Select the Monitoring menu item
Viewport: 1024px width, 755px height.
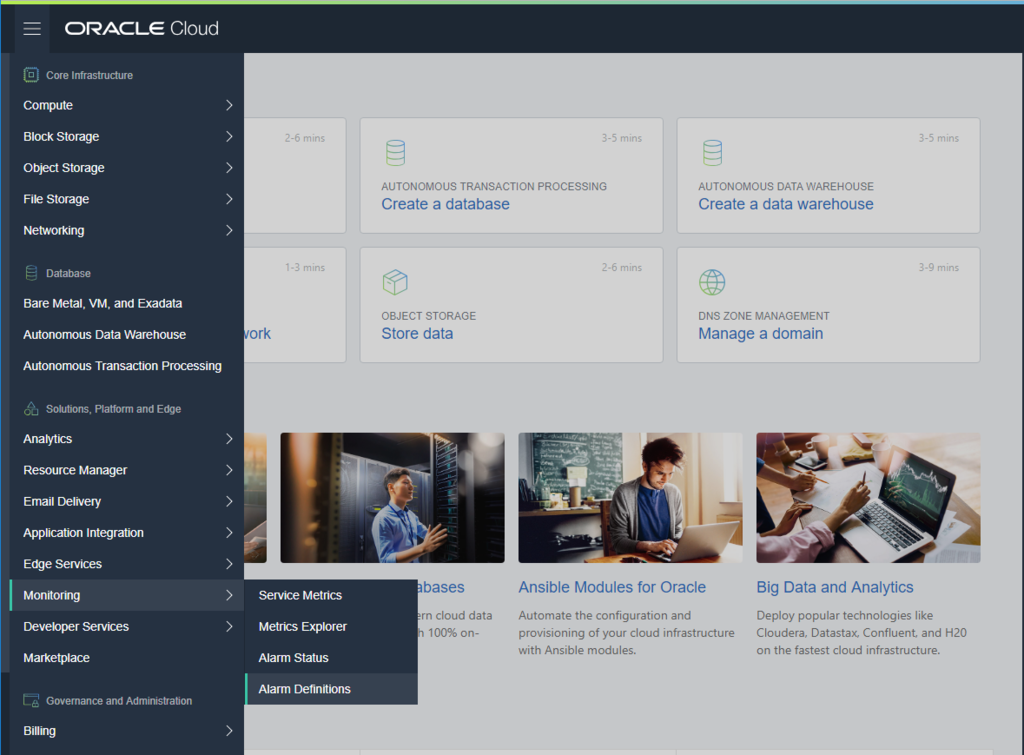click(x=127, y=596)
